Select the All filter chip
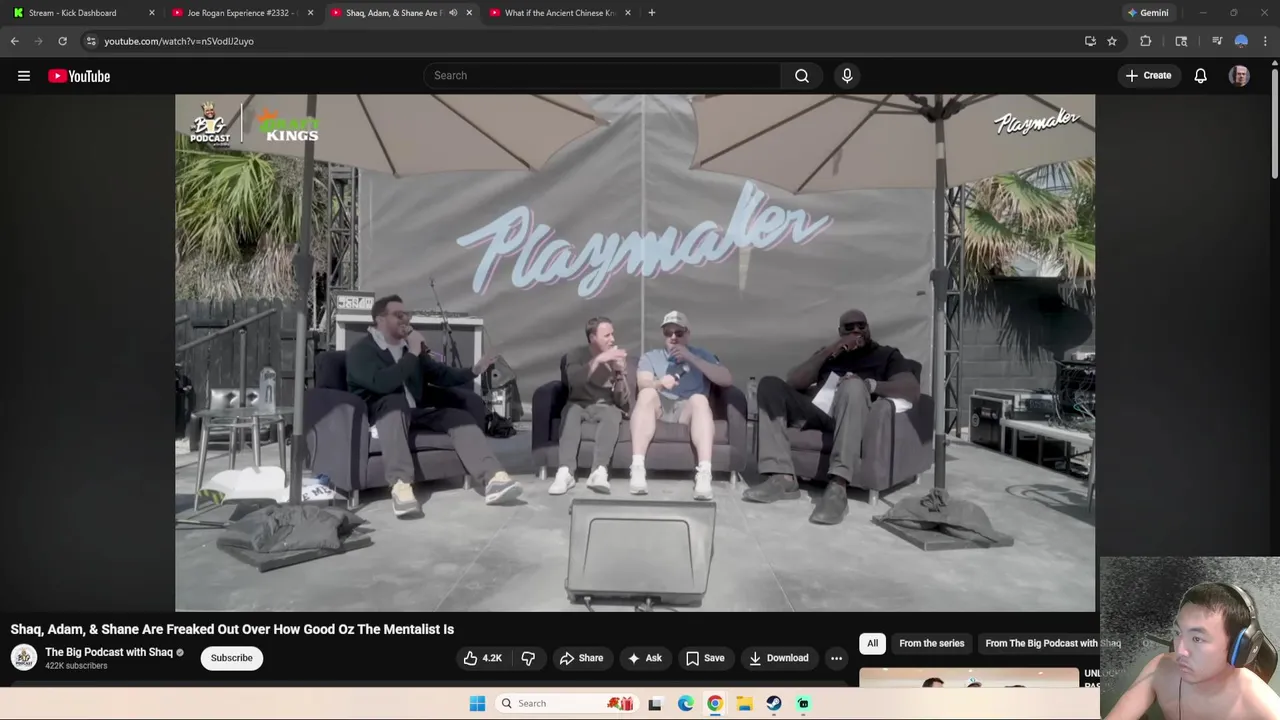 (x=872, y=643)
